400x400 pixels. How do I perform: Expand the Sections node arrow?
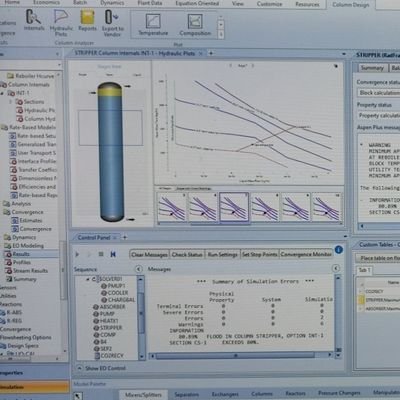[11, 101]
